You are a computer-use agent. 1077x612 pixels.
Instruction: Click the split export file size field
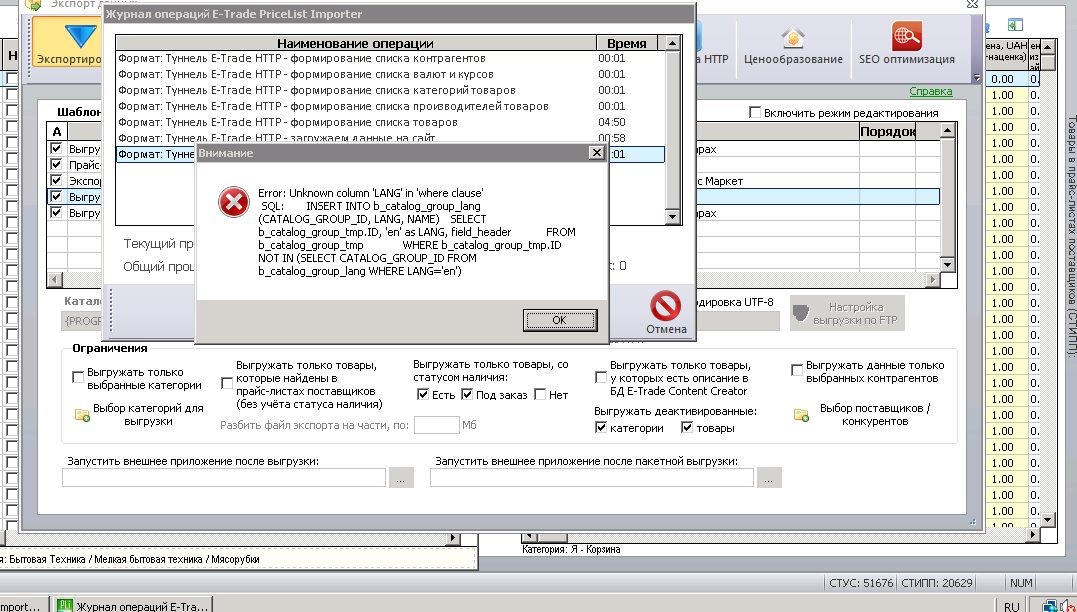(437, 424)
